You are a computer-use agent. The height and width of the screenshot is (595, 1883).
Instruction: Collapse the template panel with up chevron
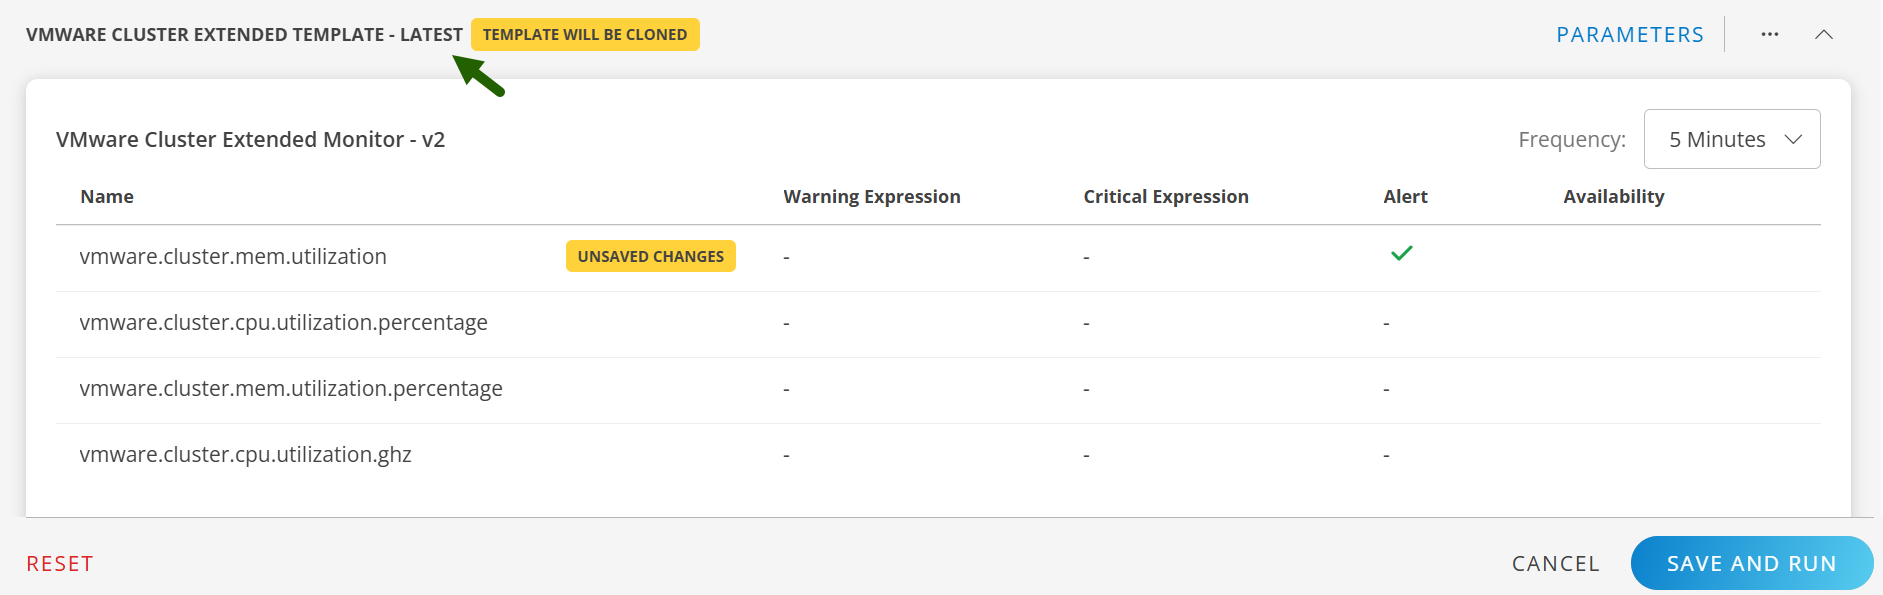coord(1824,34)
